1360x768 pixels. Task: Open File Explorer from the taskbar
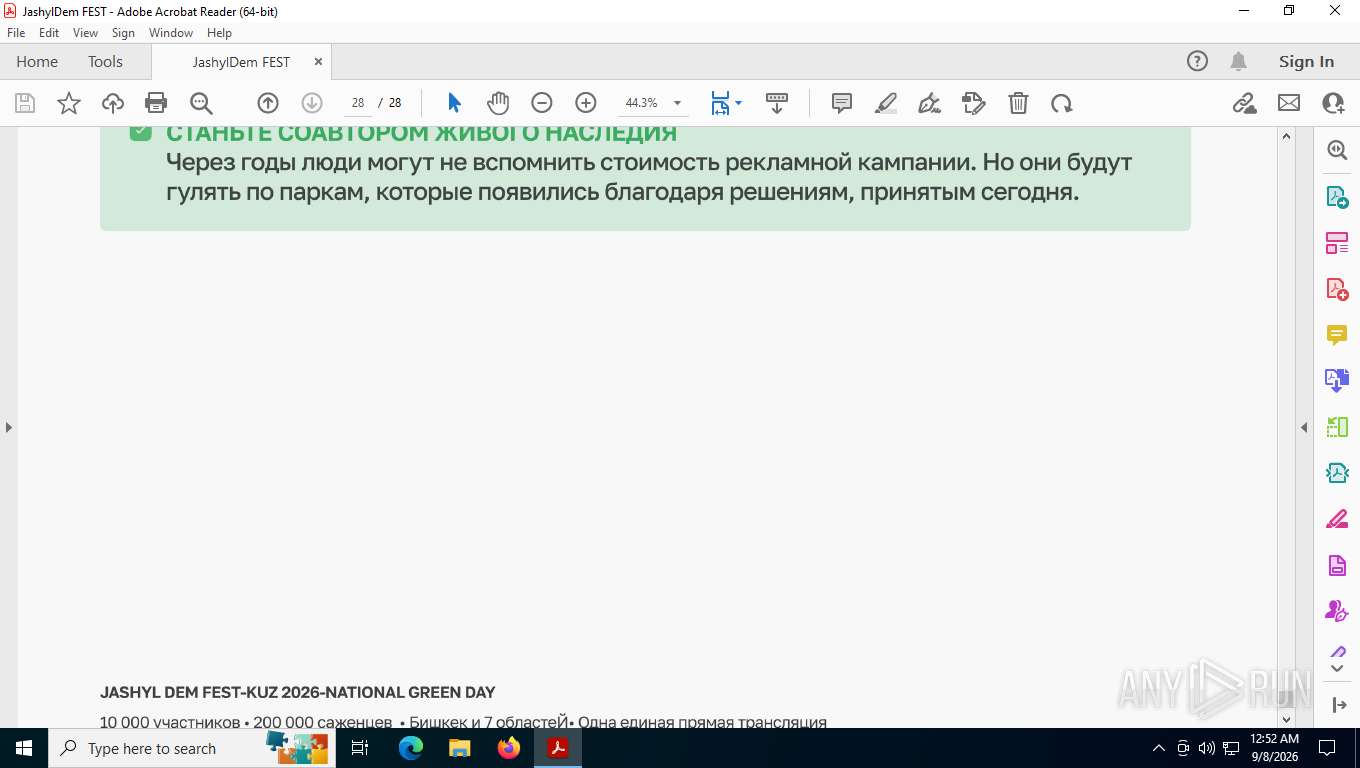tap(459, 748)
